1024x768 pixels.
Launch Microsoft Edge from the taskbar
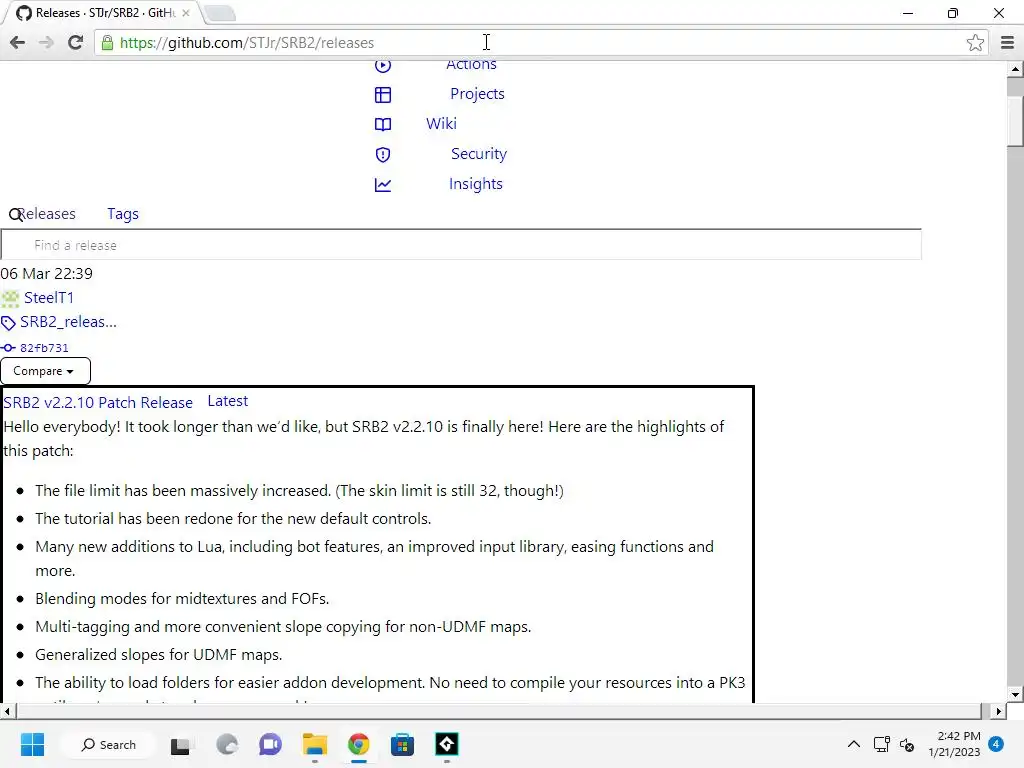click(x=227, y=744)
